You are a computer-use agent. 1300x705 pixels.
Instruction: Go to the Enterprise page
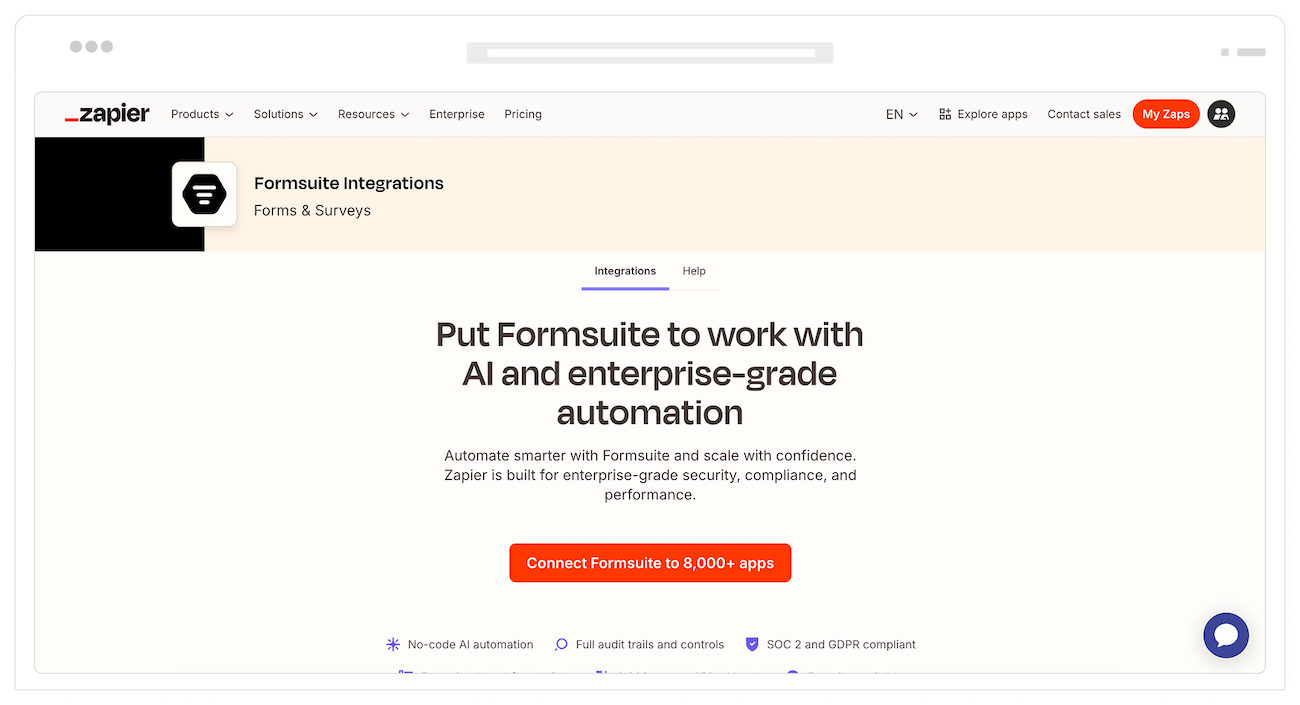coord(457,114)
